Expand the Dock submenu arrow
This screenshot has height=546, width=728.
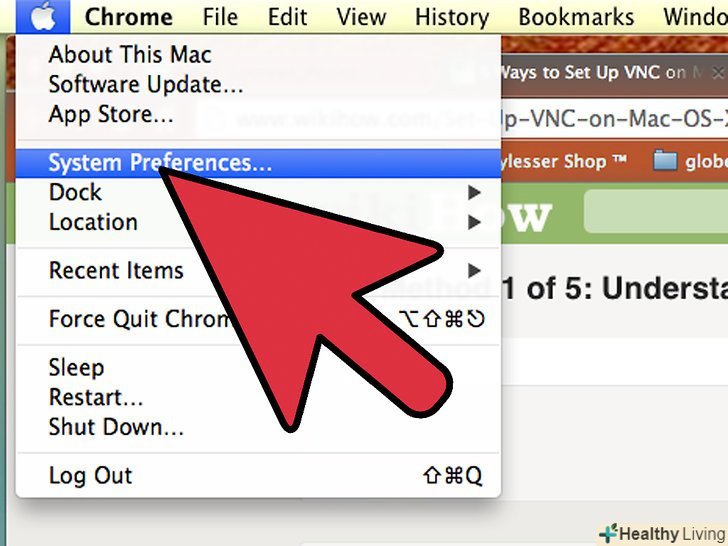click(474, 192)
